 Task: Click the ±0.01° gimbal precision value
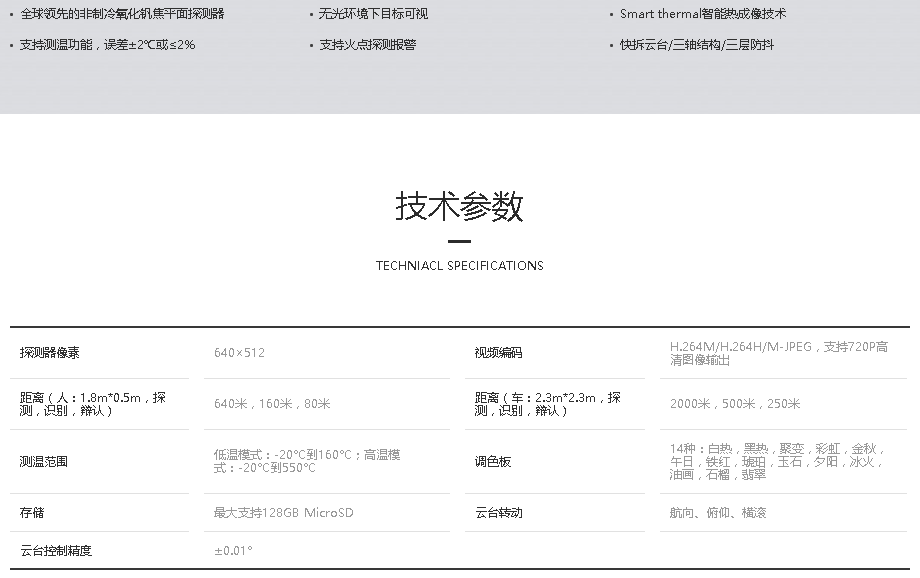[233, 551]
